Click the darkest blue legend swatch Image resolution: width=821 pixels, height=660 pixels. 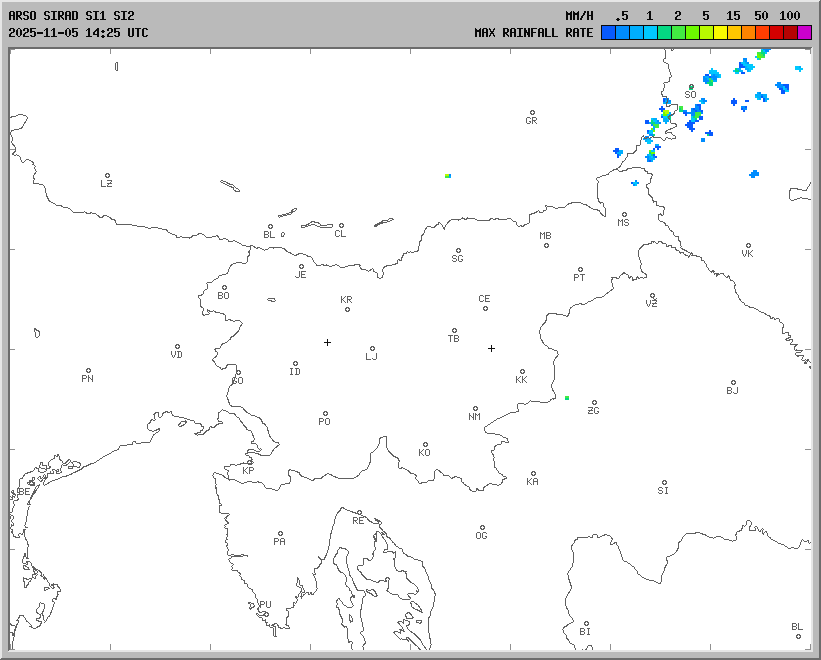click(x=608, y=33)
